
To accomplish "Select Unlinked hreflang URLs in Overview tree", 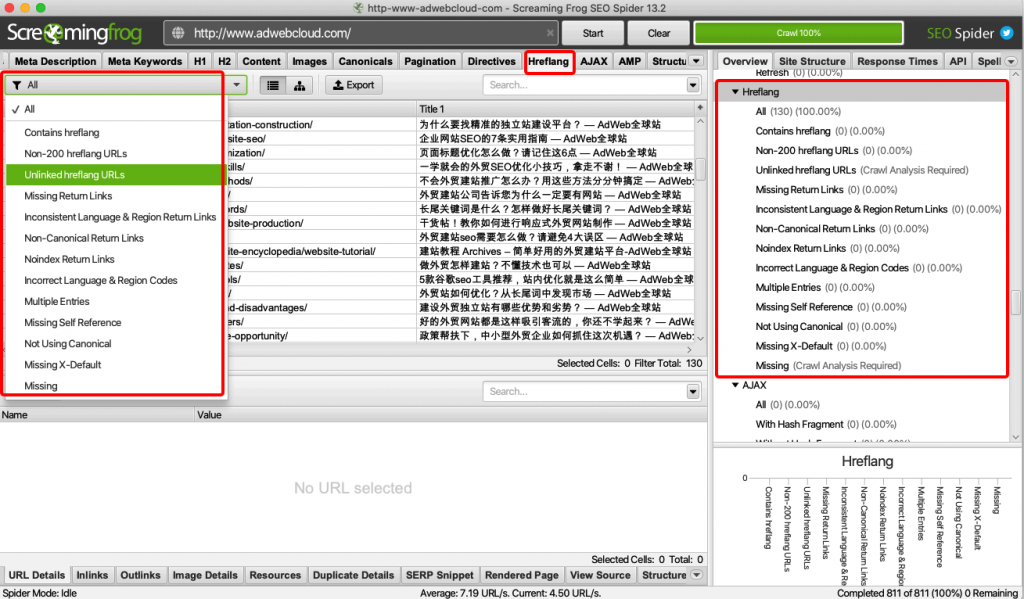I will point(861,170).
